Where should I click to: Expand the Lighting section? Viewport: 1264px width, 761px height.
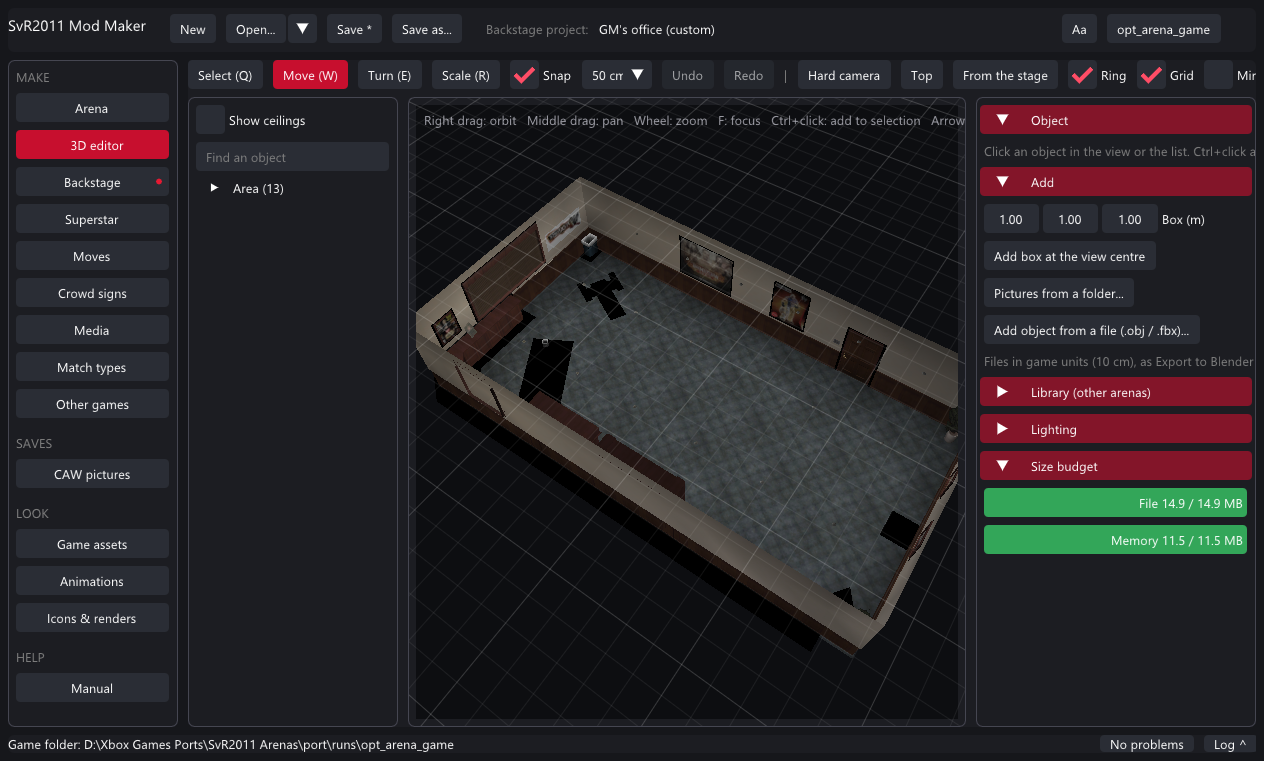tap(1117, 429)
